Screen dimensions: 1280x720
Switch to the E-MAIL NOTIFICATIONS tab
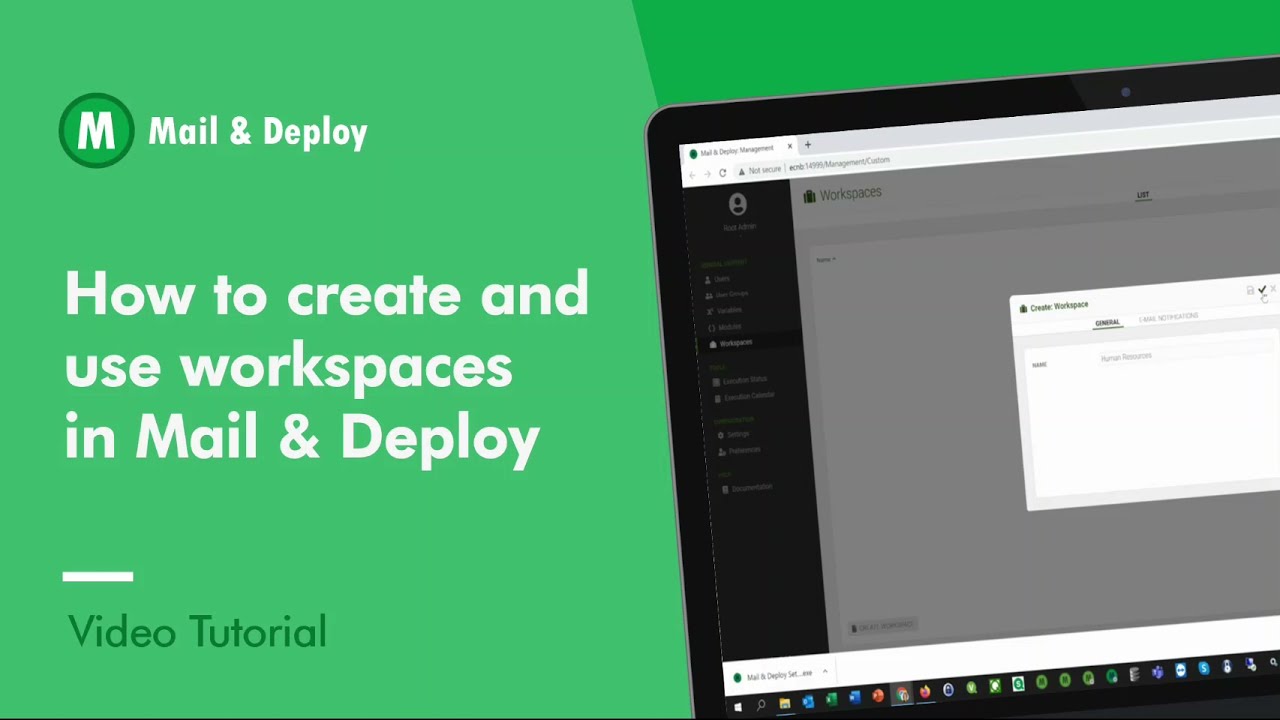pos(1168,318)
